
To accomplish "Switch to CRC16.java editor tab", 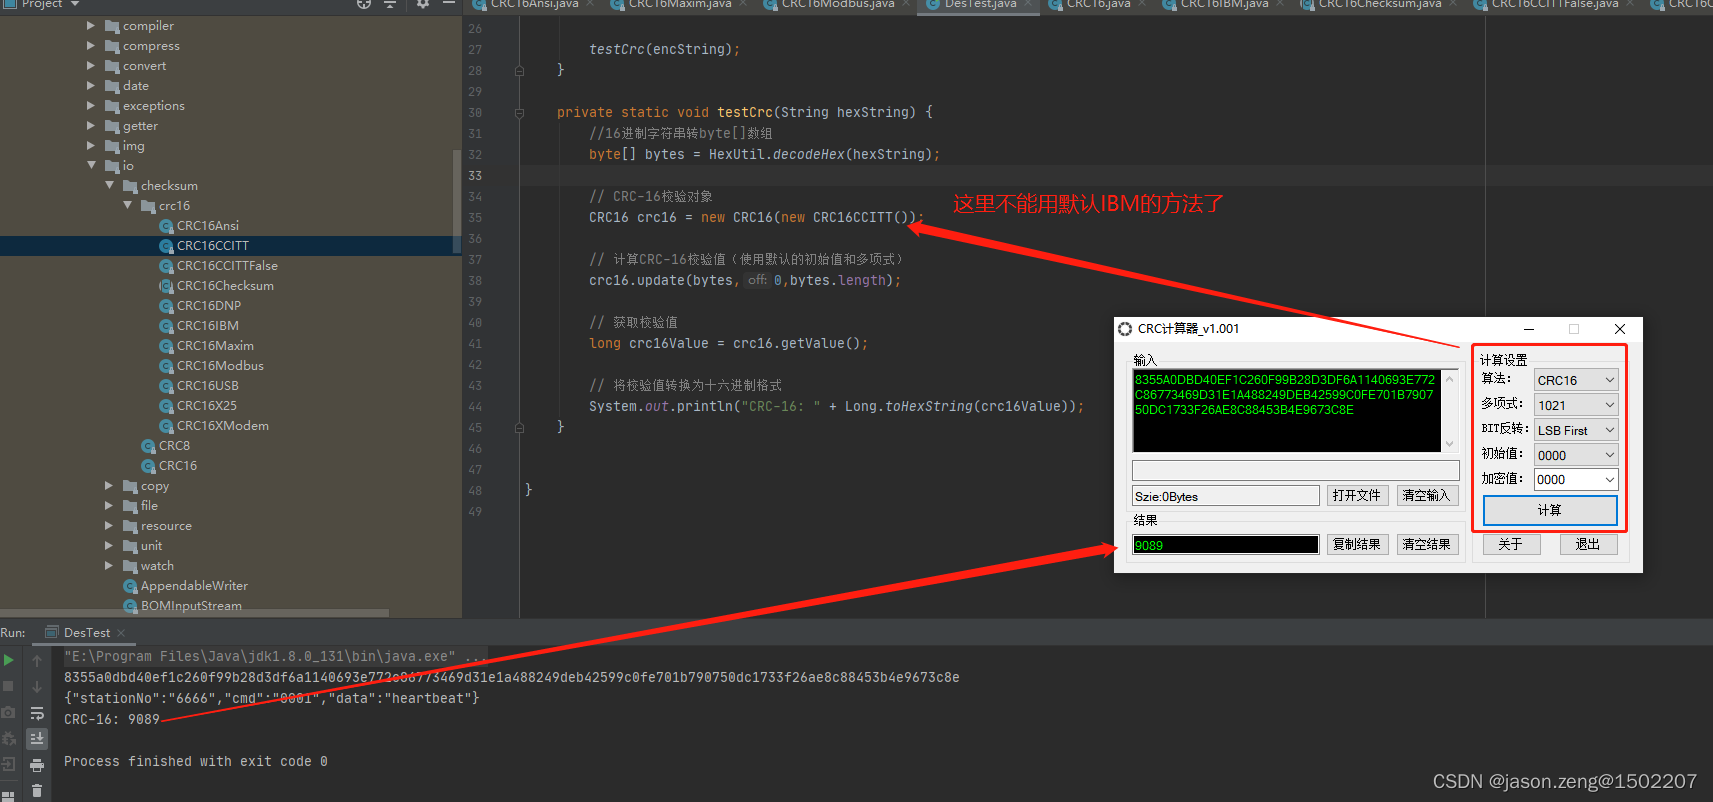I will pos(1098,5).
